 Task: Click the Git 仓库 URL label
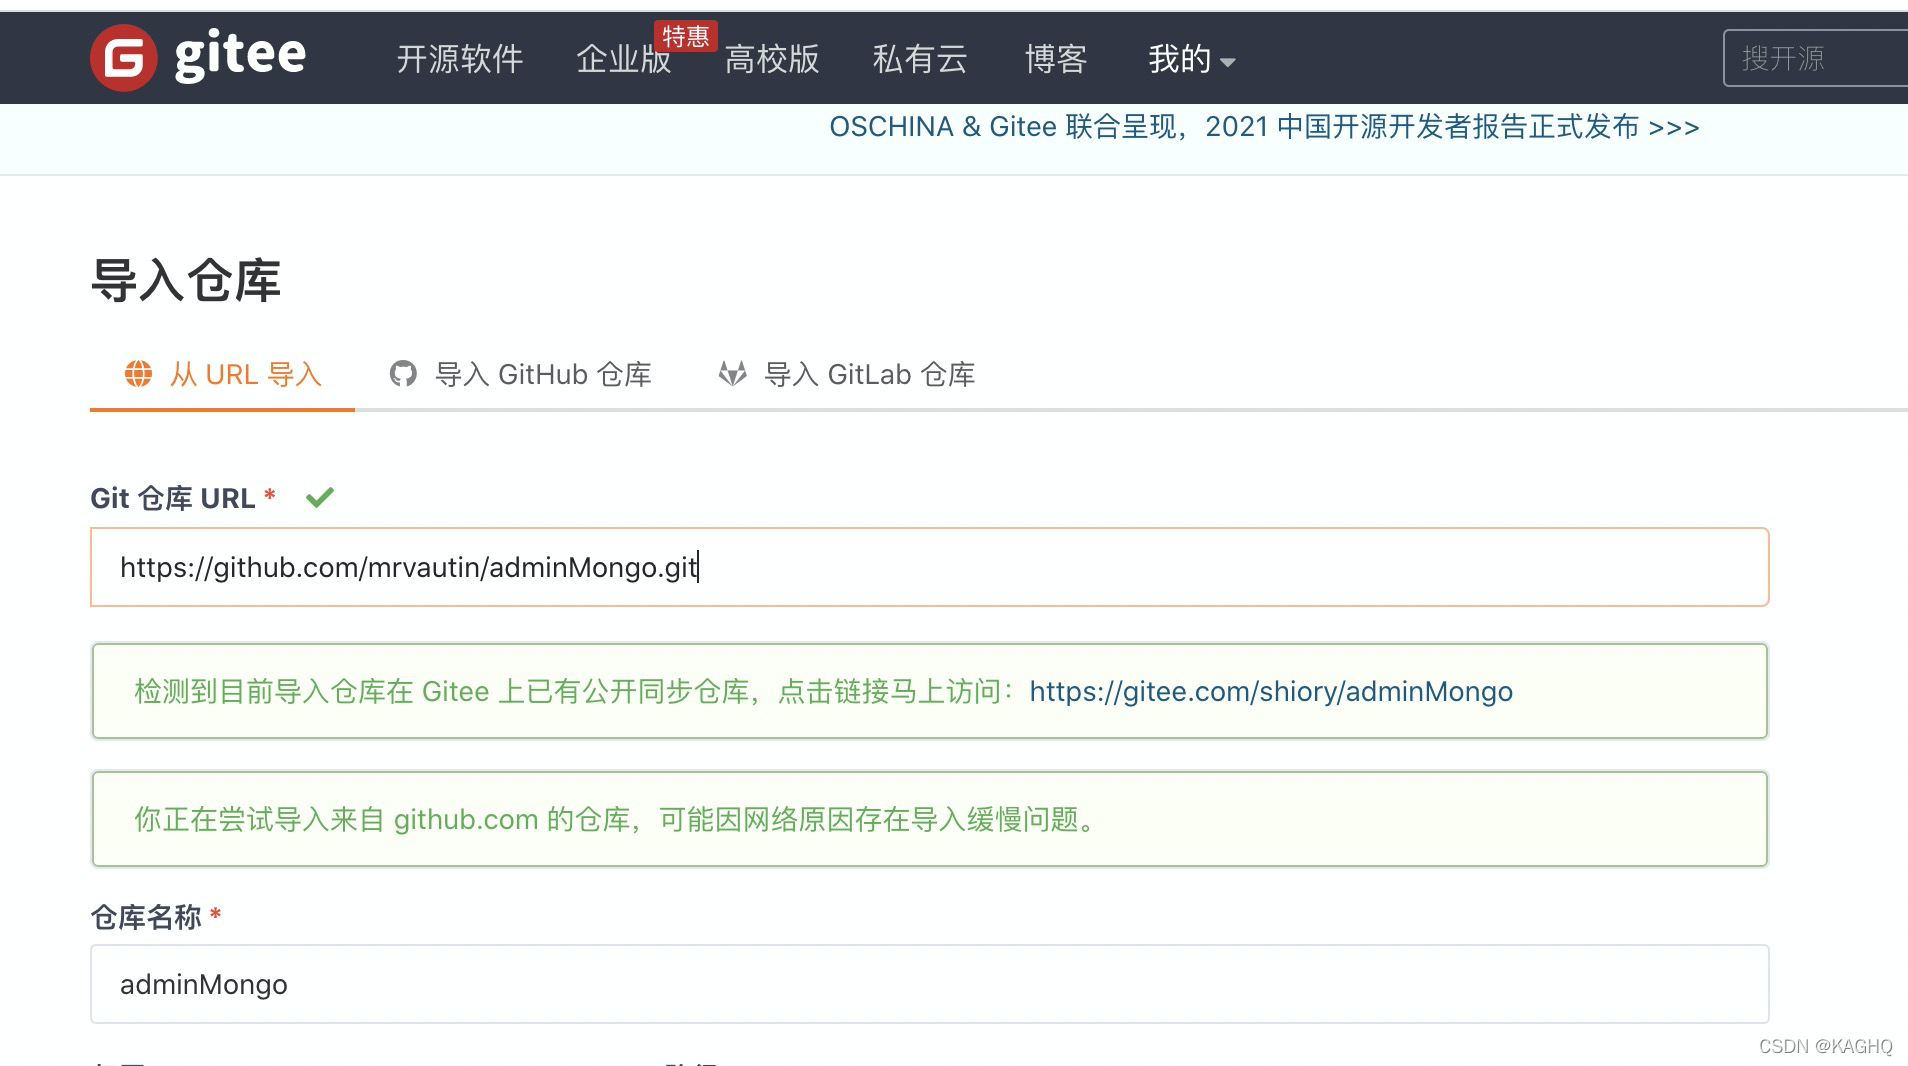pyautogui.click(x=173, y=498)
